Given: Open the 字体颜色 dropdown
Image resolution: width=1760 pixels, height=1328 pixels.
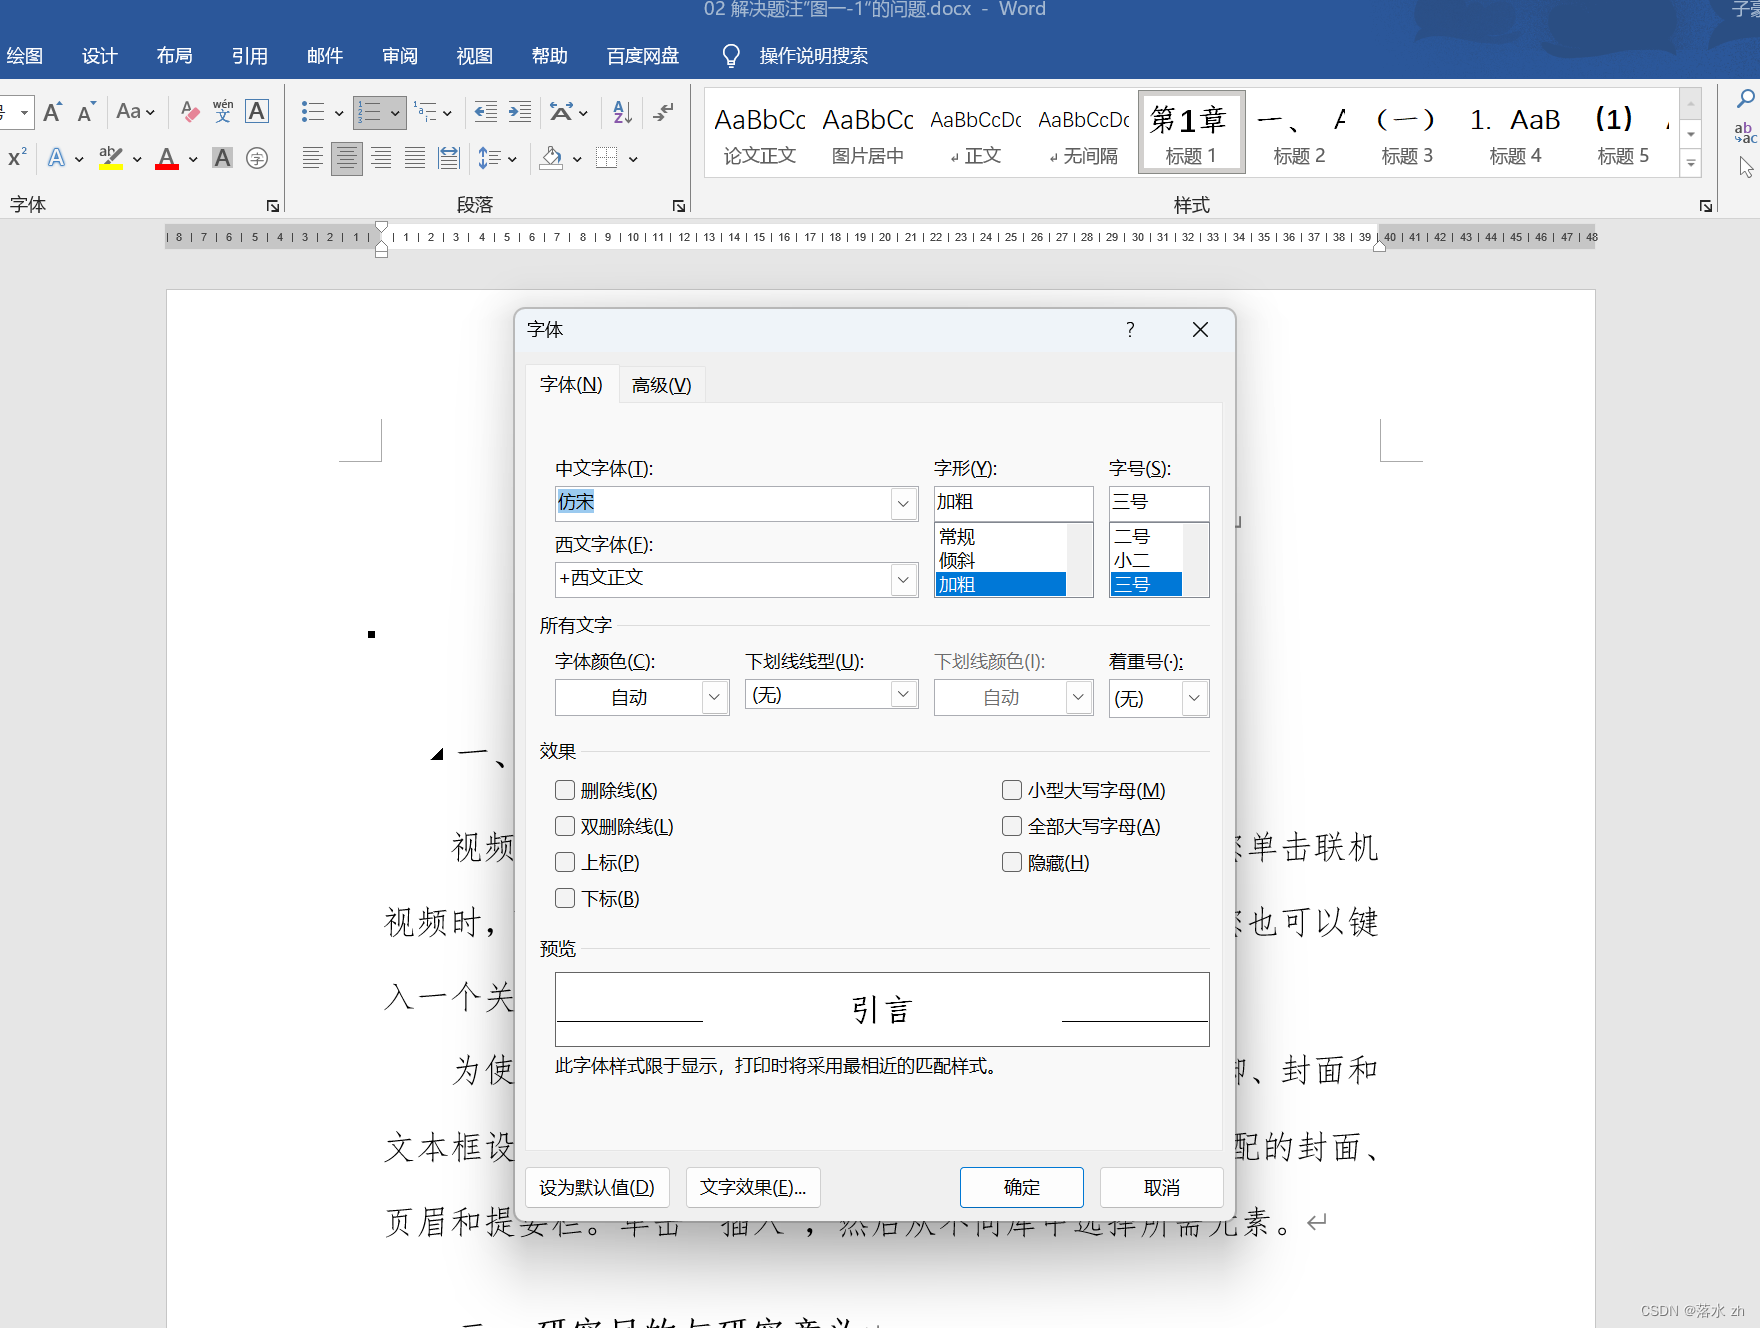Looking at the screenshot, I should pyautogui.click(x=714, y=697).
